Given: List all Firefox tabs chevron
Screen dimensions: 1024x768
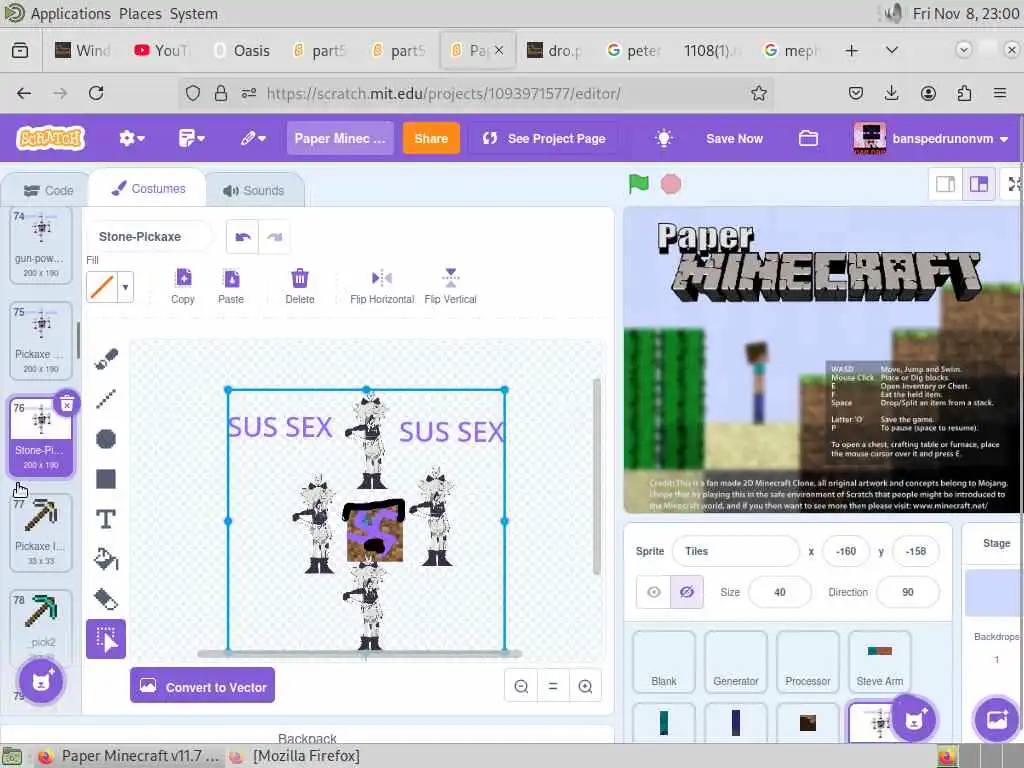Looking at the screenshot, I should pos(891,50).
